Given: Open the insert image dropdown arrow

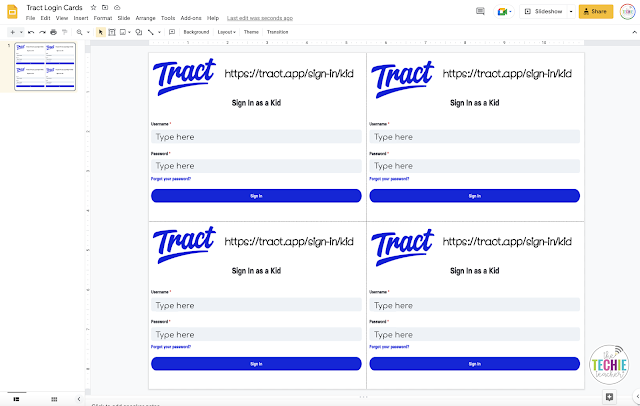Looking at the screenshot, I should click(x=129, y=32).
